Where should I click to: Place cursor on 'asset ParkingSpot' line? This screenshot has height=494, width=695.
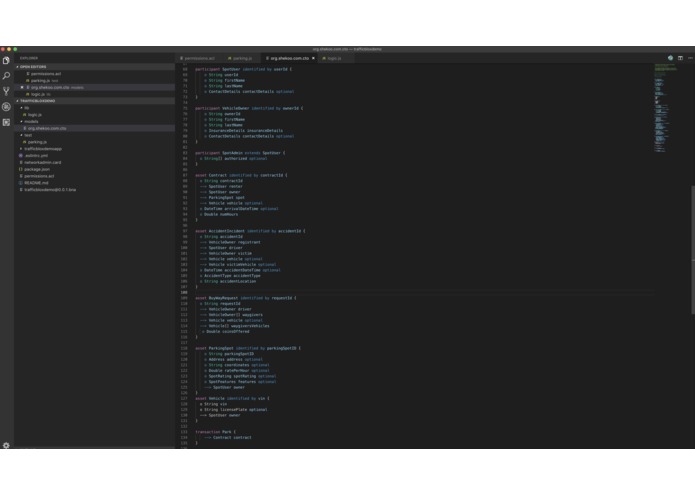[x=248, y=348]
